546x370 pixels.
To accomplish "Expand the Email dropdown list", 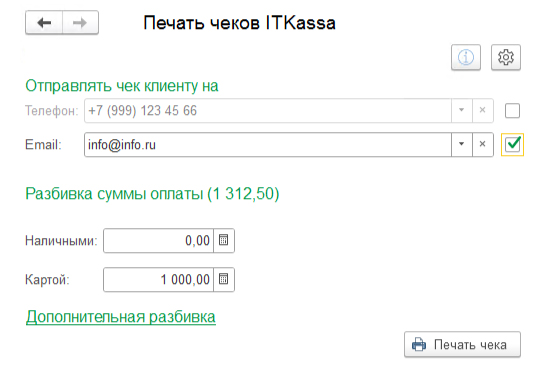I will click(x=462, y=144).
